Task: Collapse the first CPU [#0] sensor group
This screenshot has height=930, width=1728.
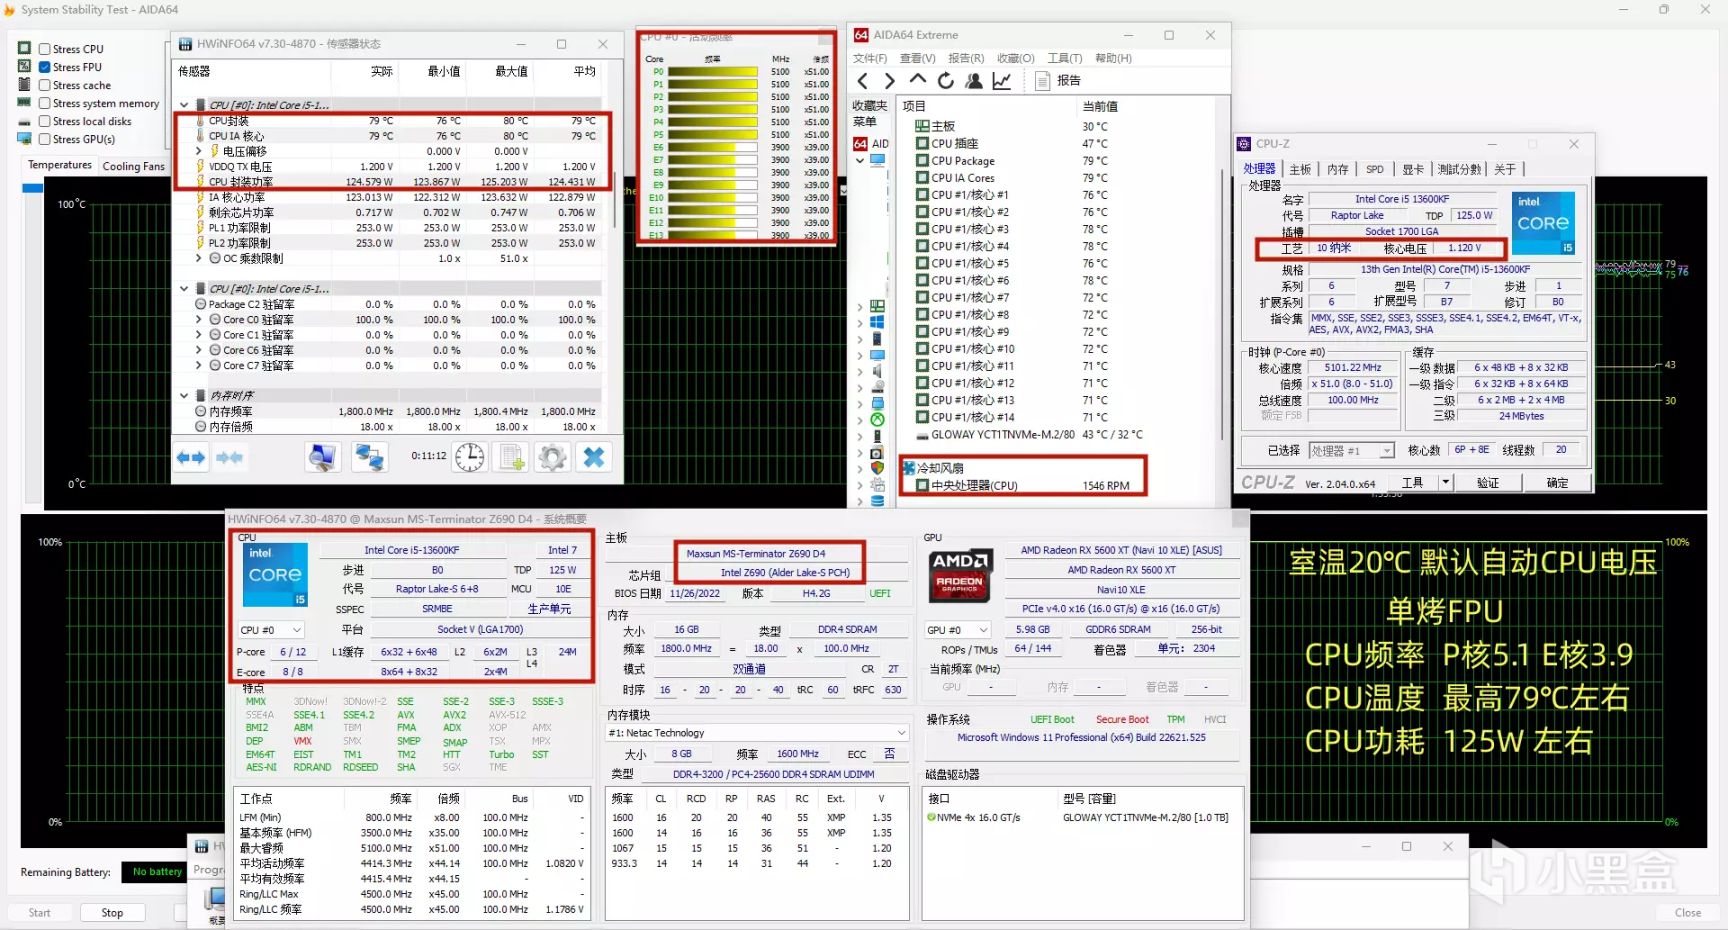Action: point(184,105)
